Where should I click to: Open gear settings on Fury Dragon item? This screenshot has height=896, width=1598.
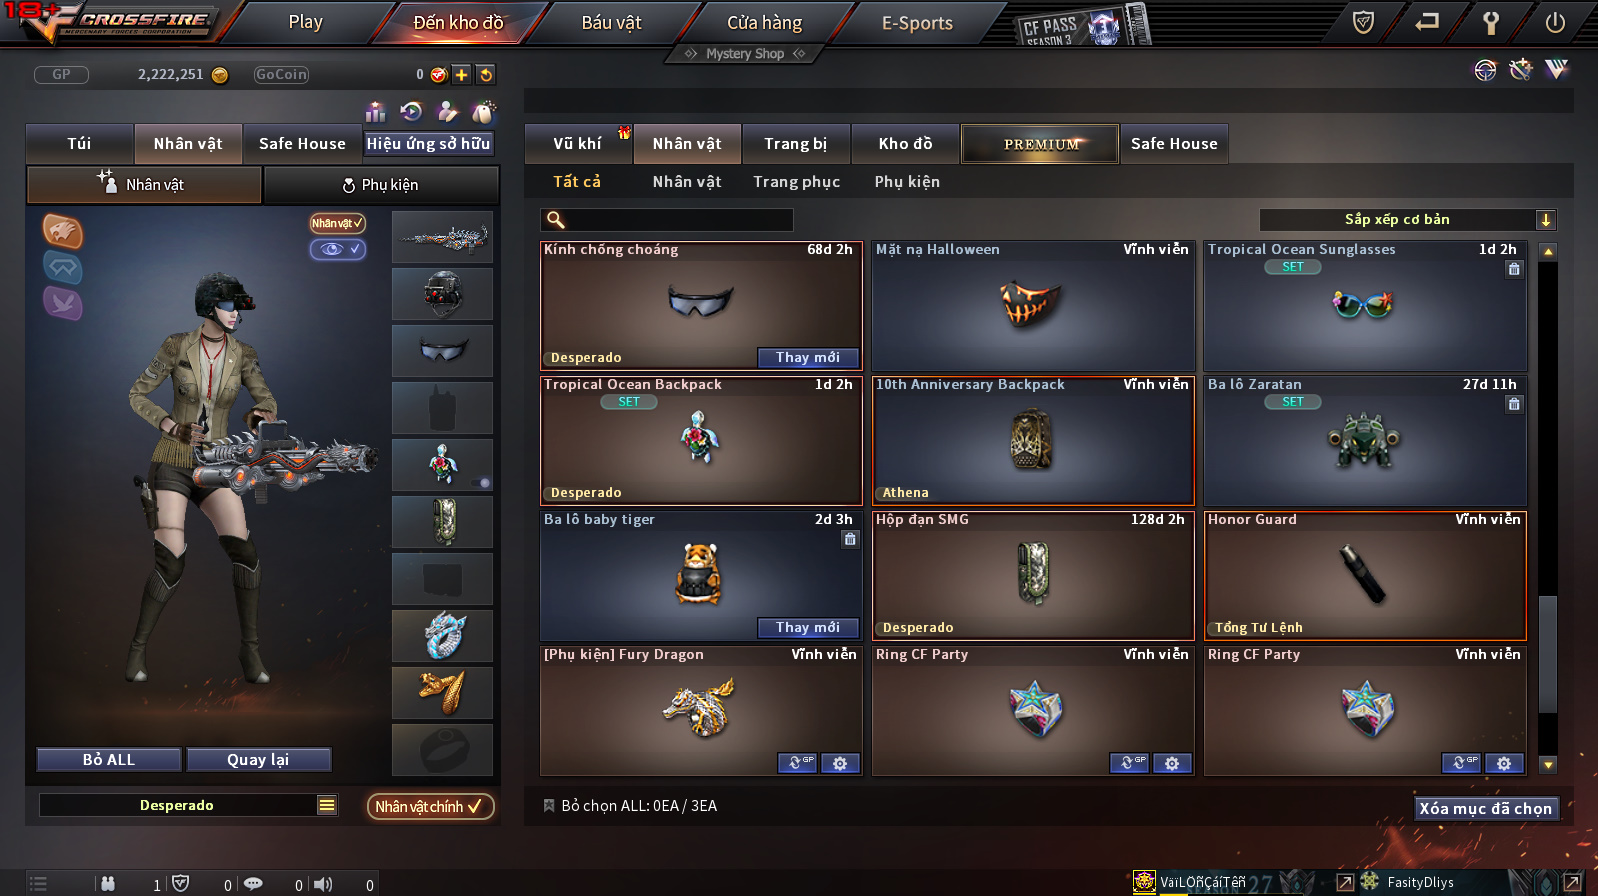(x=840, y=763)
